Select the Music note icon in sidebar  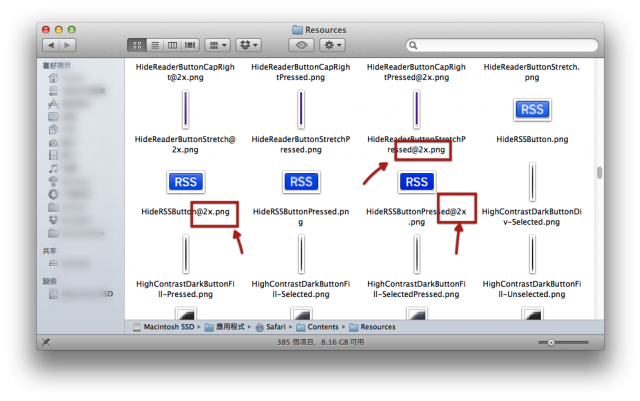[x=53, y=169]
